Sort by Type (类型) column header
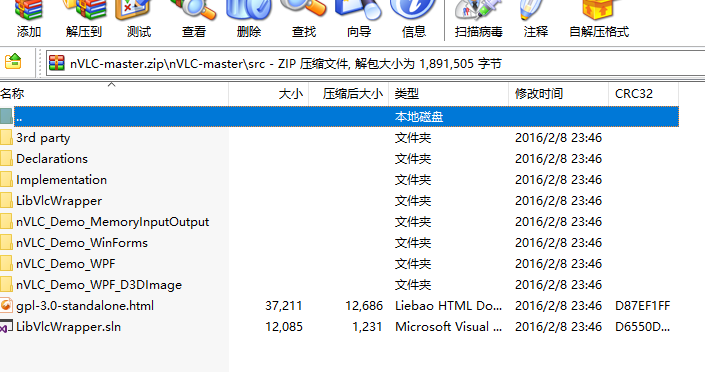This screenshot has height=372, width=705. (x=448, y=94)
